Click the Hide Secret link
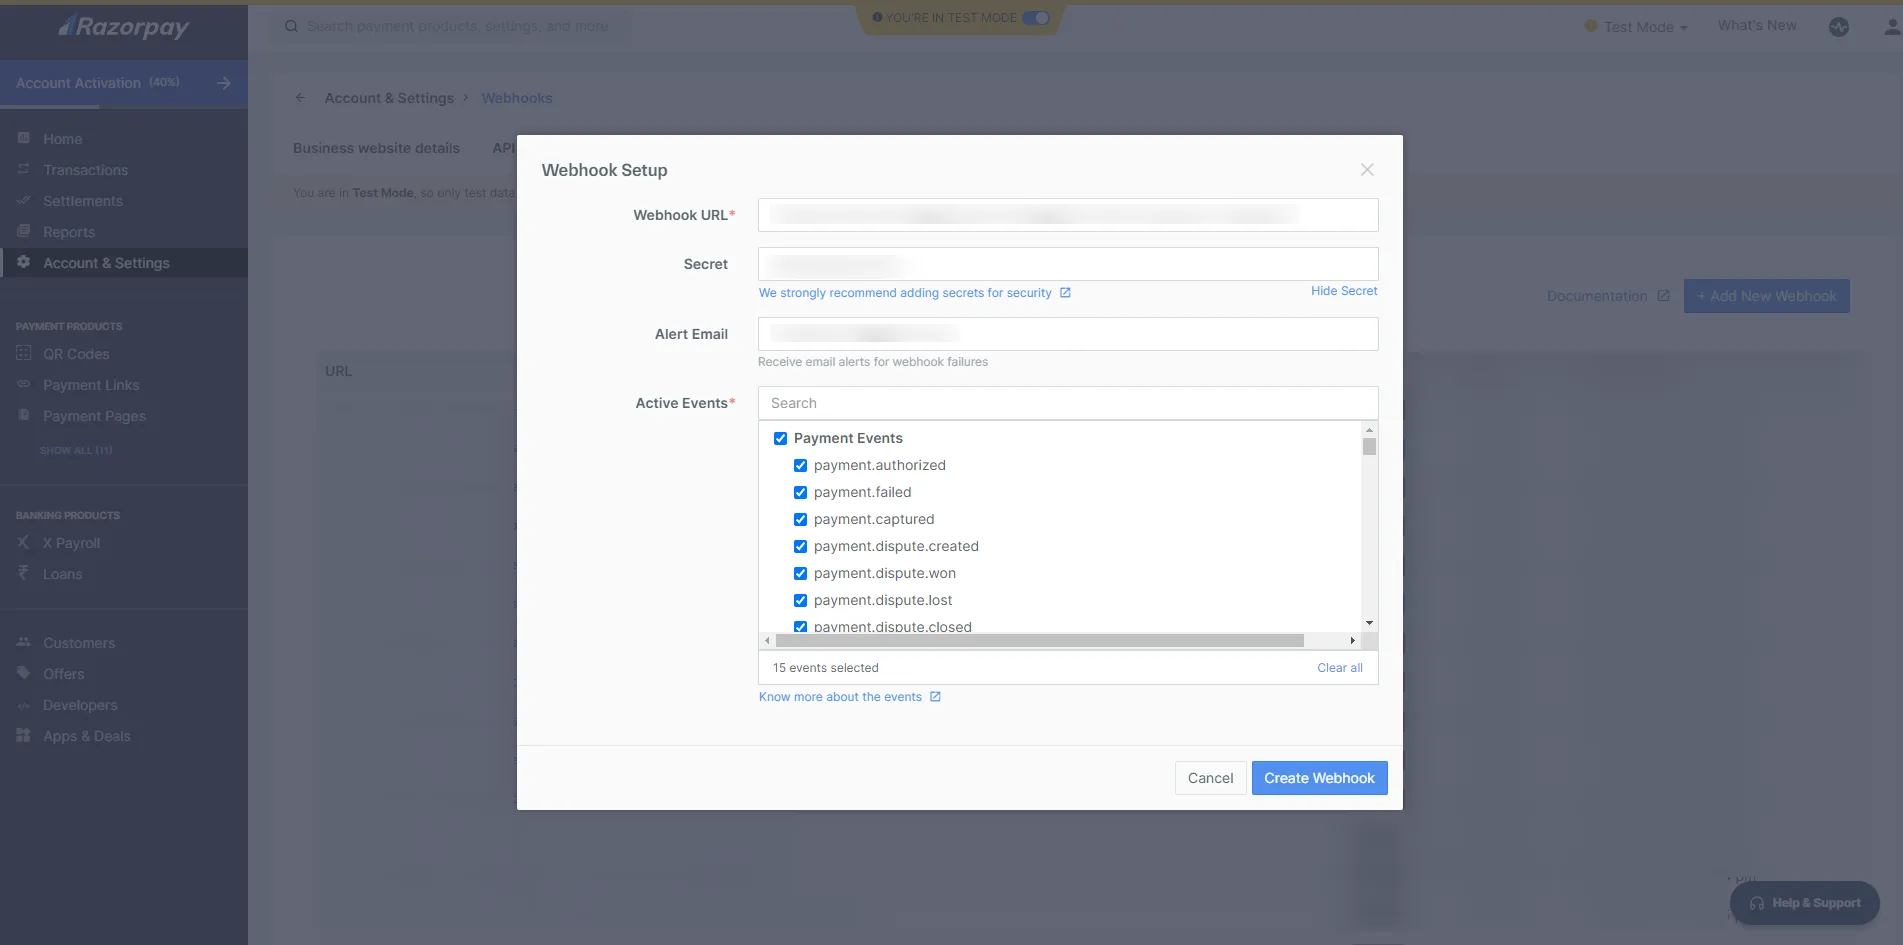1903x945 pixels. point(1344,291)
